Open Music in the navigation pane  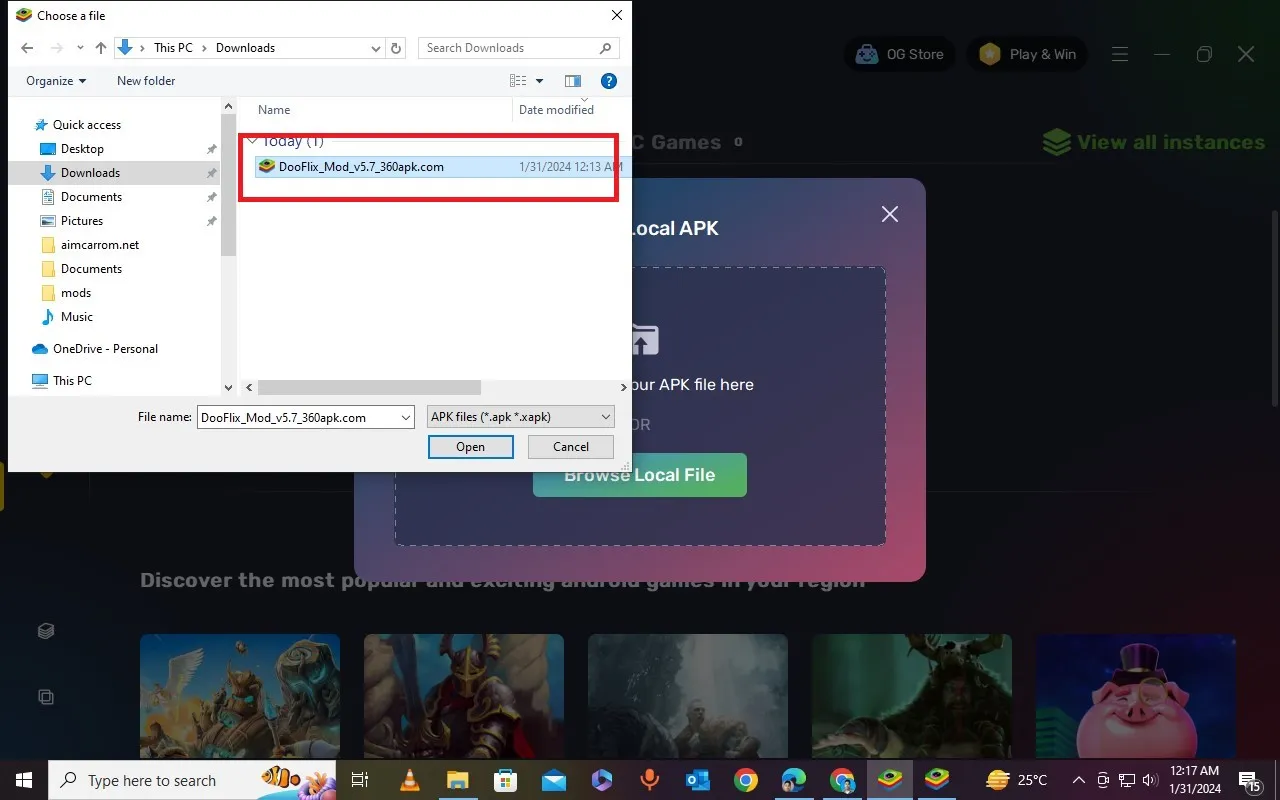click(x=77, y=317)
